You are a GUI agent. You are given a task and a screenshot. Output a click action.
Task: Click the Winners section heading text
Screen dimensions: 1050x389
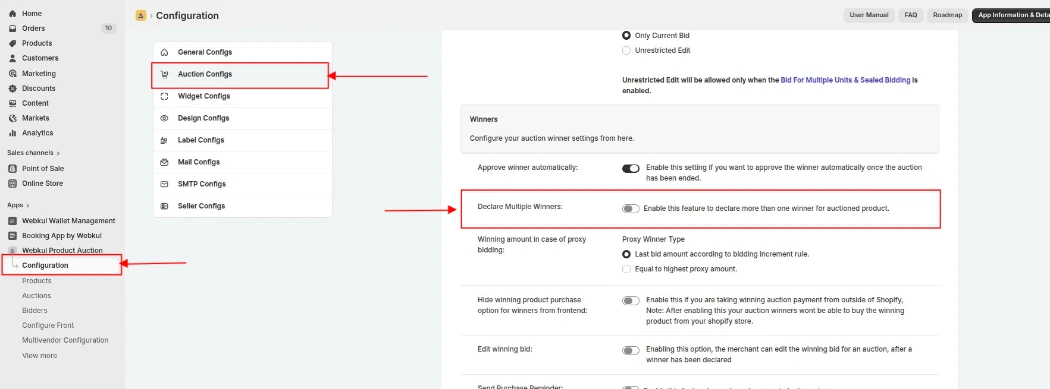point(483,119)
